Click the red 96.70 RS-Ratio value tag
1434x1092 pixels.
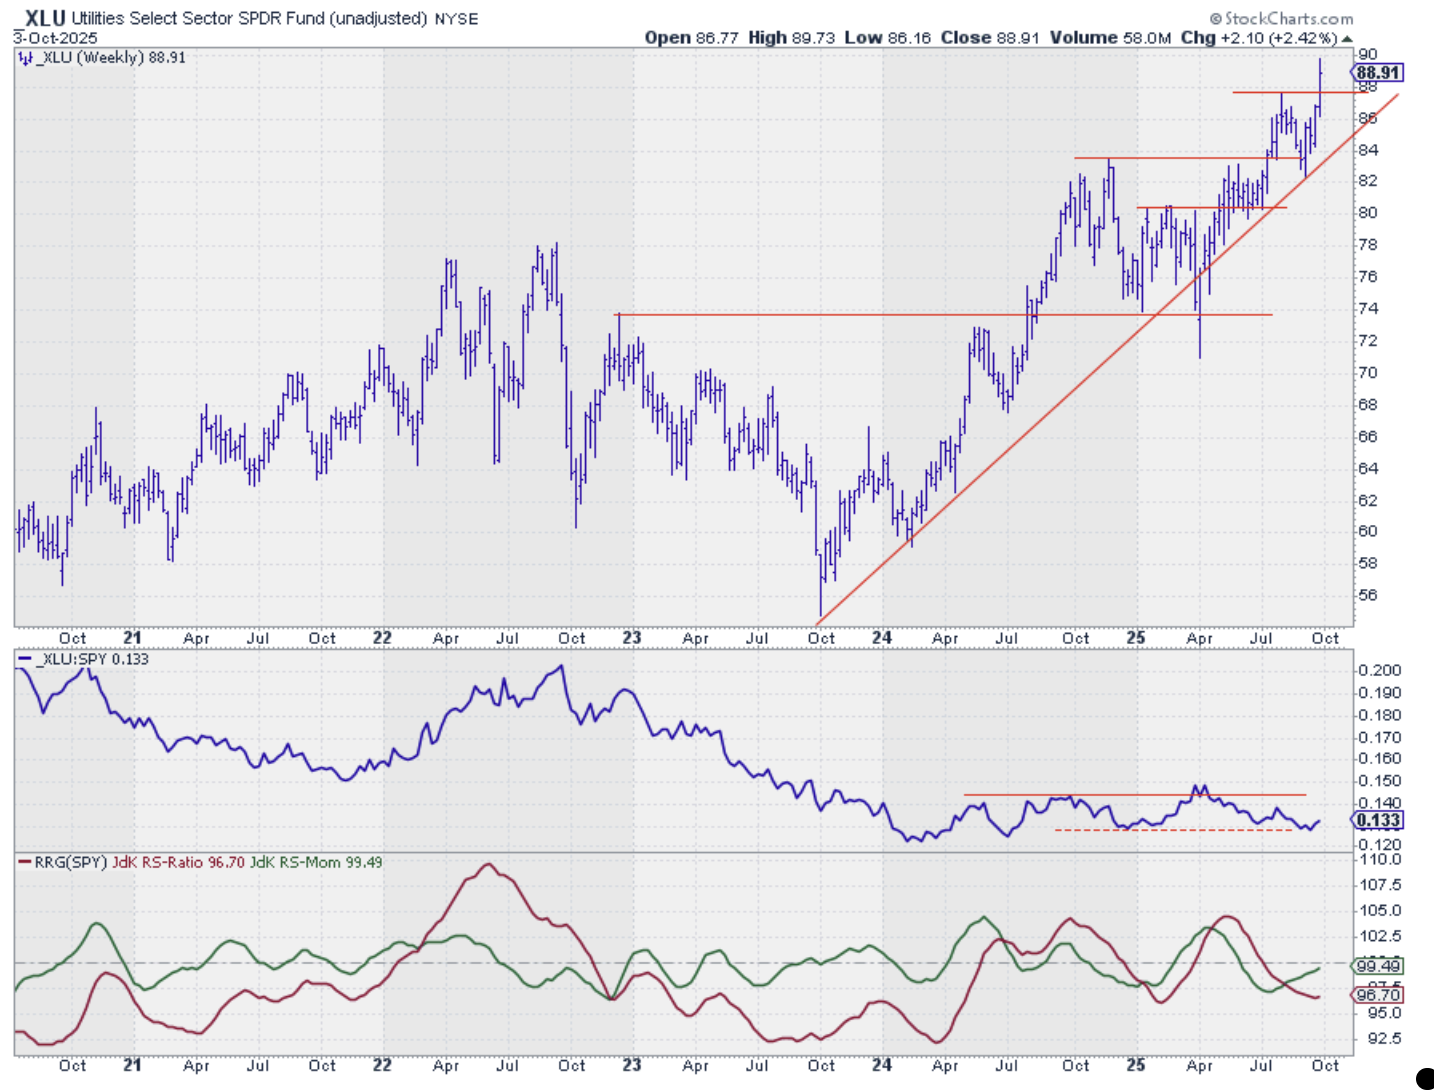[x=1377, y=995]
